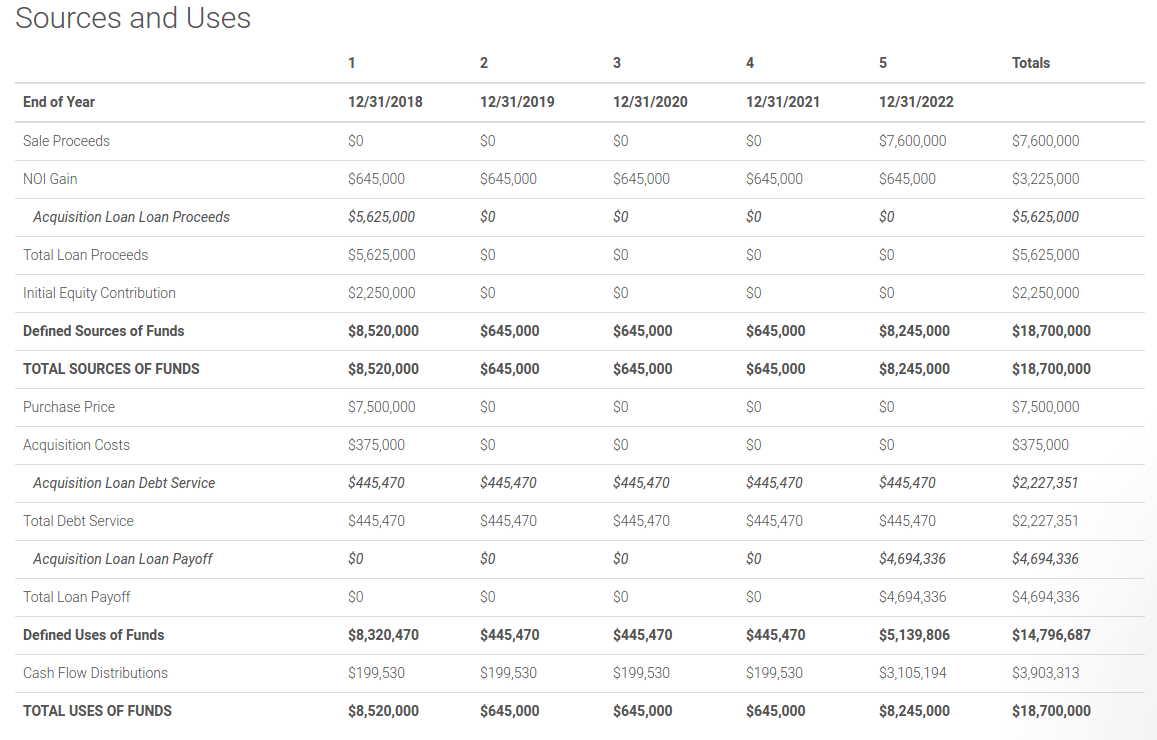
Task: Select the Total Debt Service total of $2,227,351
Action: (x=1045, y=521)
